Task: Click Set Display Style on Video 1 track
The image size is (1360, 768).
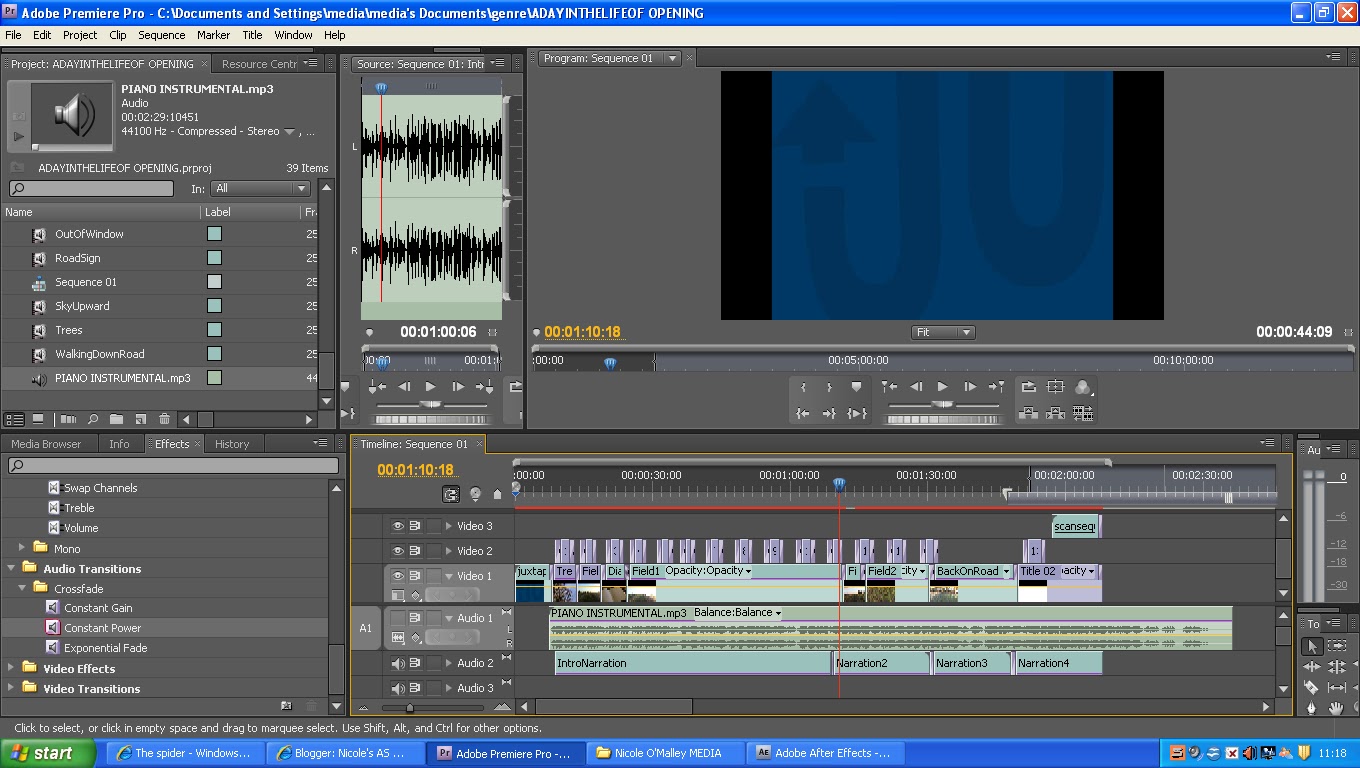Action: click(397, 595)
